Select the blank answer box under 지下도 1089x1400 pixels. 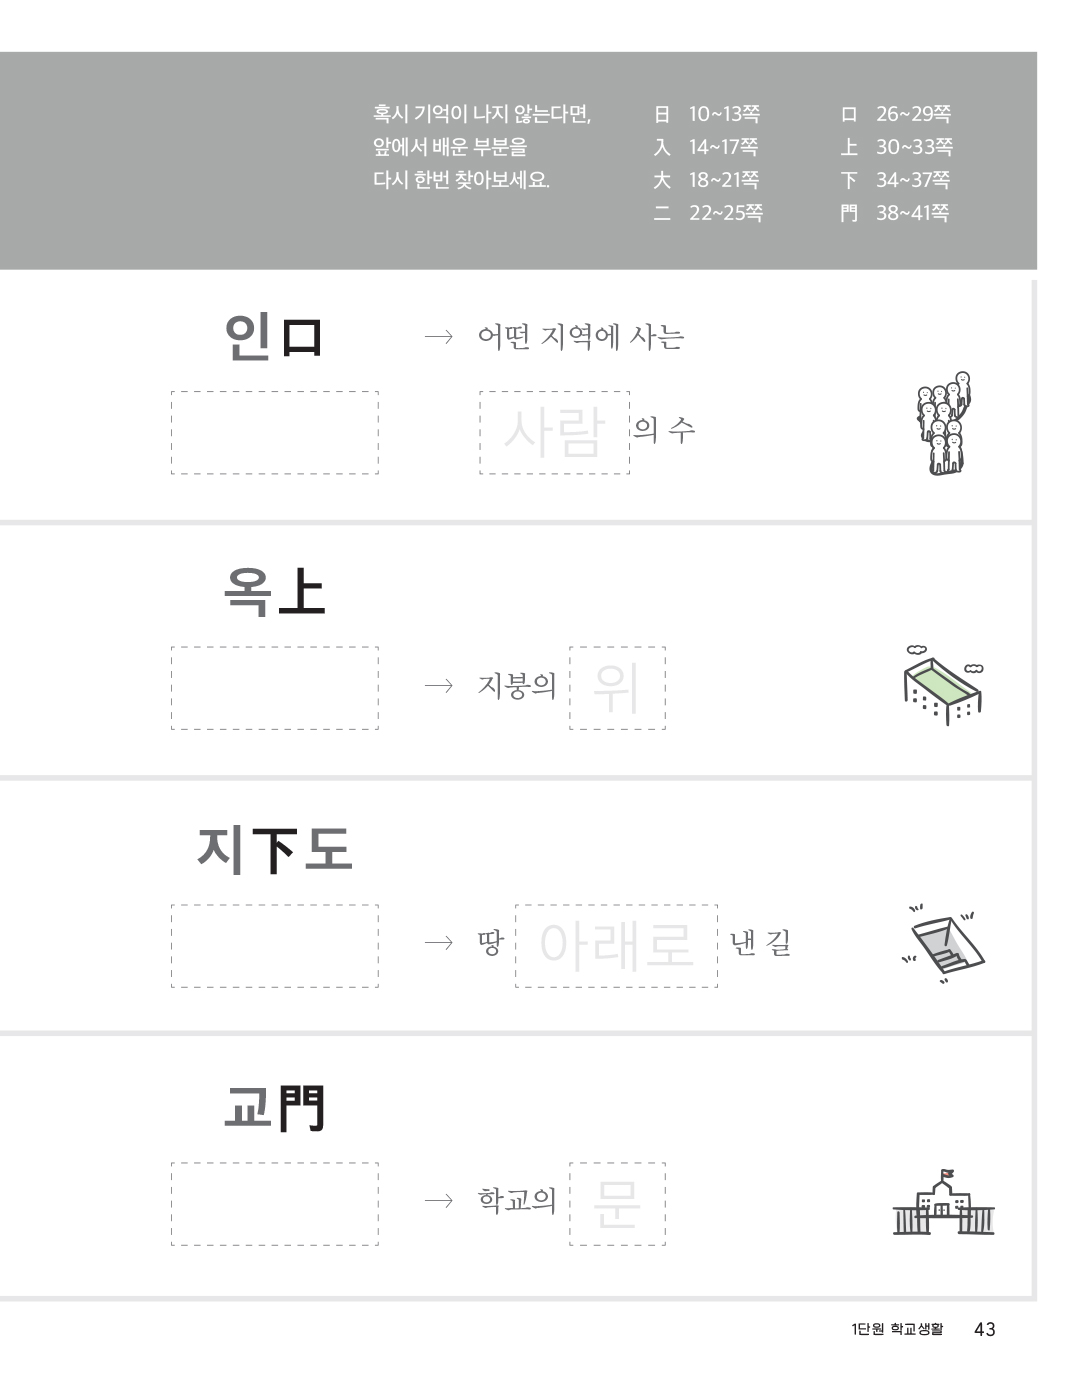[x=275, y=946]
